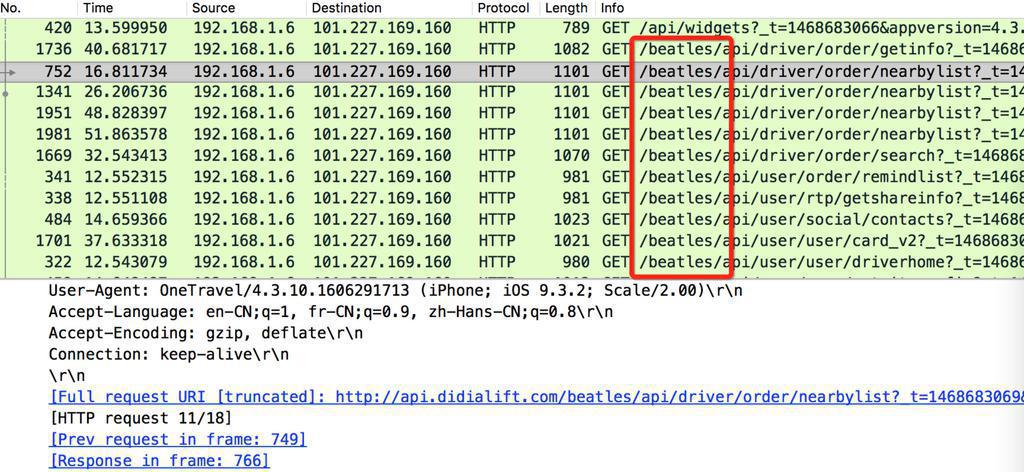Select the Accept-Language header line
Screen dimensions: 1024x472
[330, 312]
